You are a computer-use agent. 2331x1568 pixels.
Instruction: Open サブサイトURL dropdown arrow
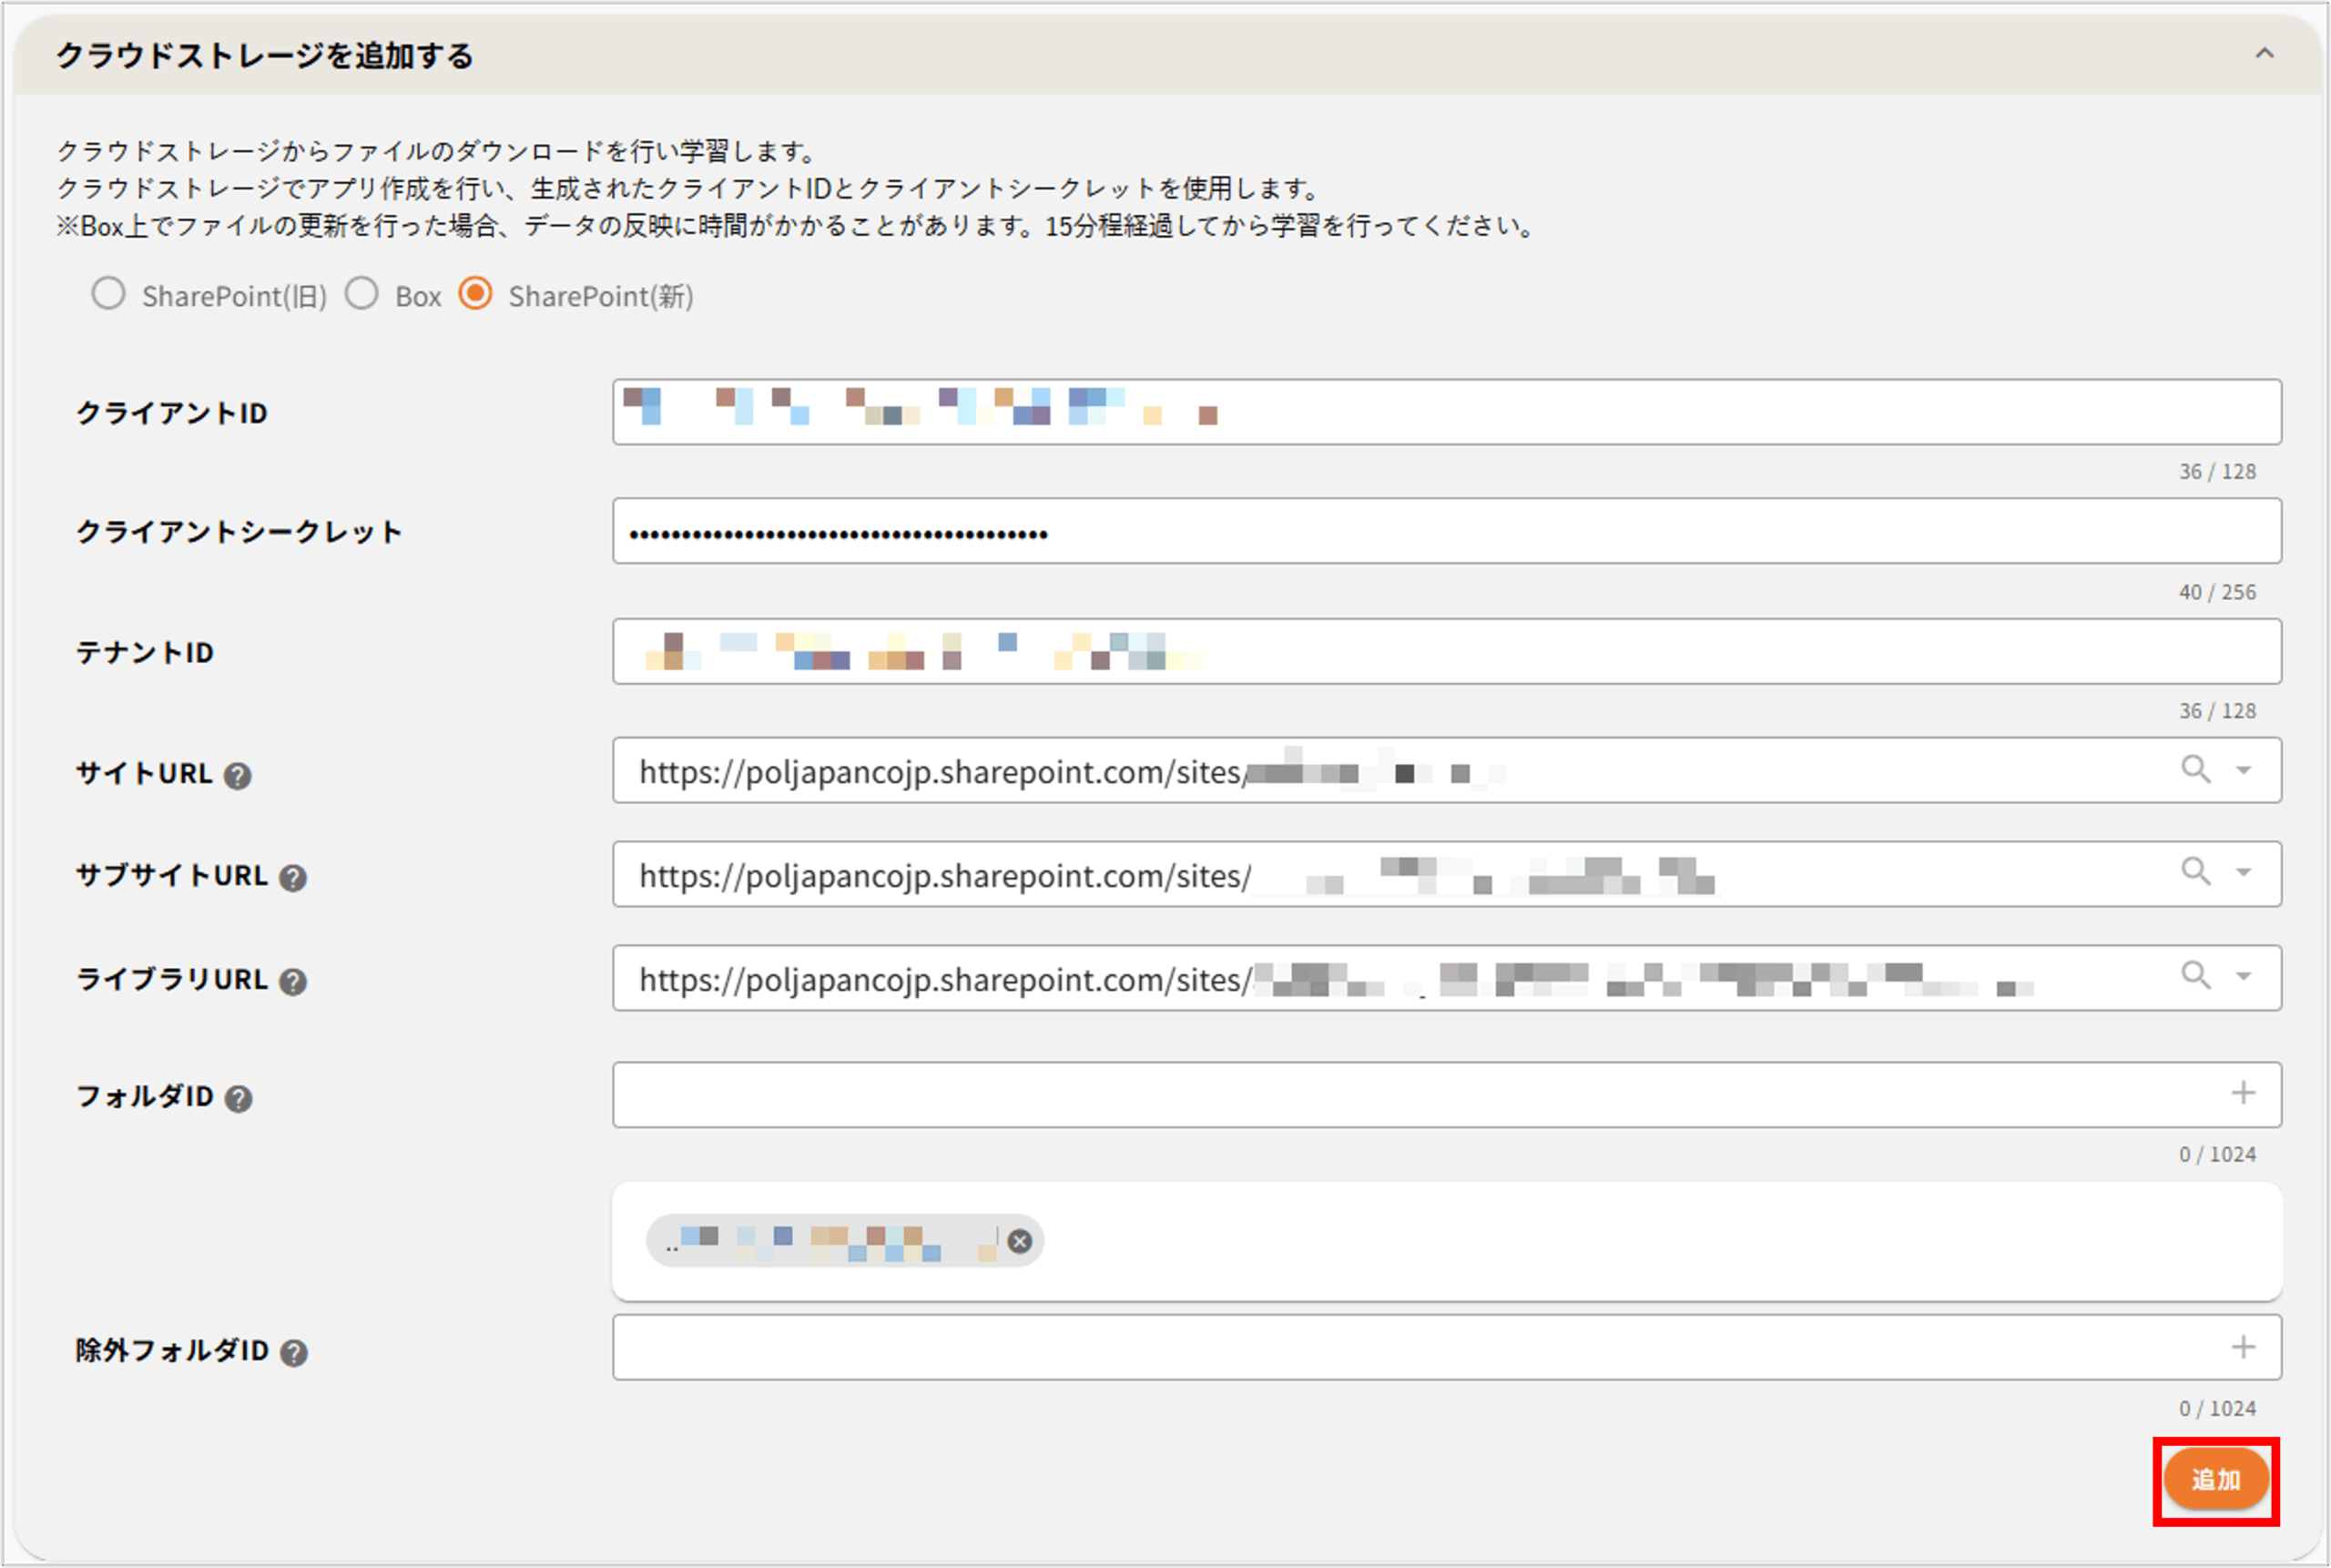[2244, 873]
